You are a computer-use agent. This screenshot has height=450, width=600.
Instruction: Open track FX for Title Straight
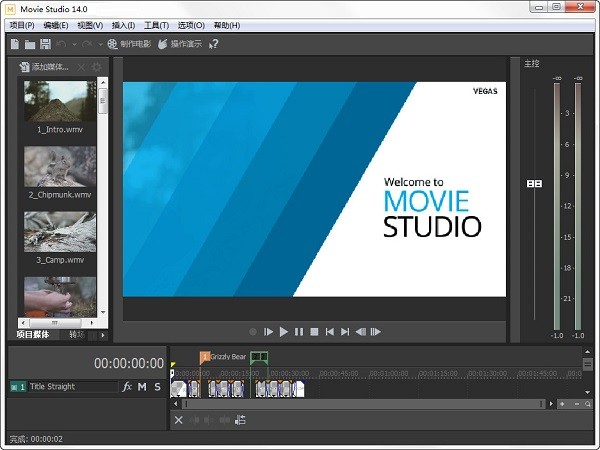(x=127, y=387)
